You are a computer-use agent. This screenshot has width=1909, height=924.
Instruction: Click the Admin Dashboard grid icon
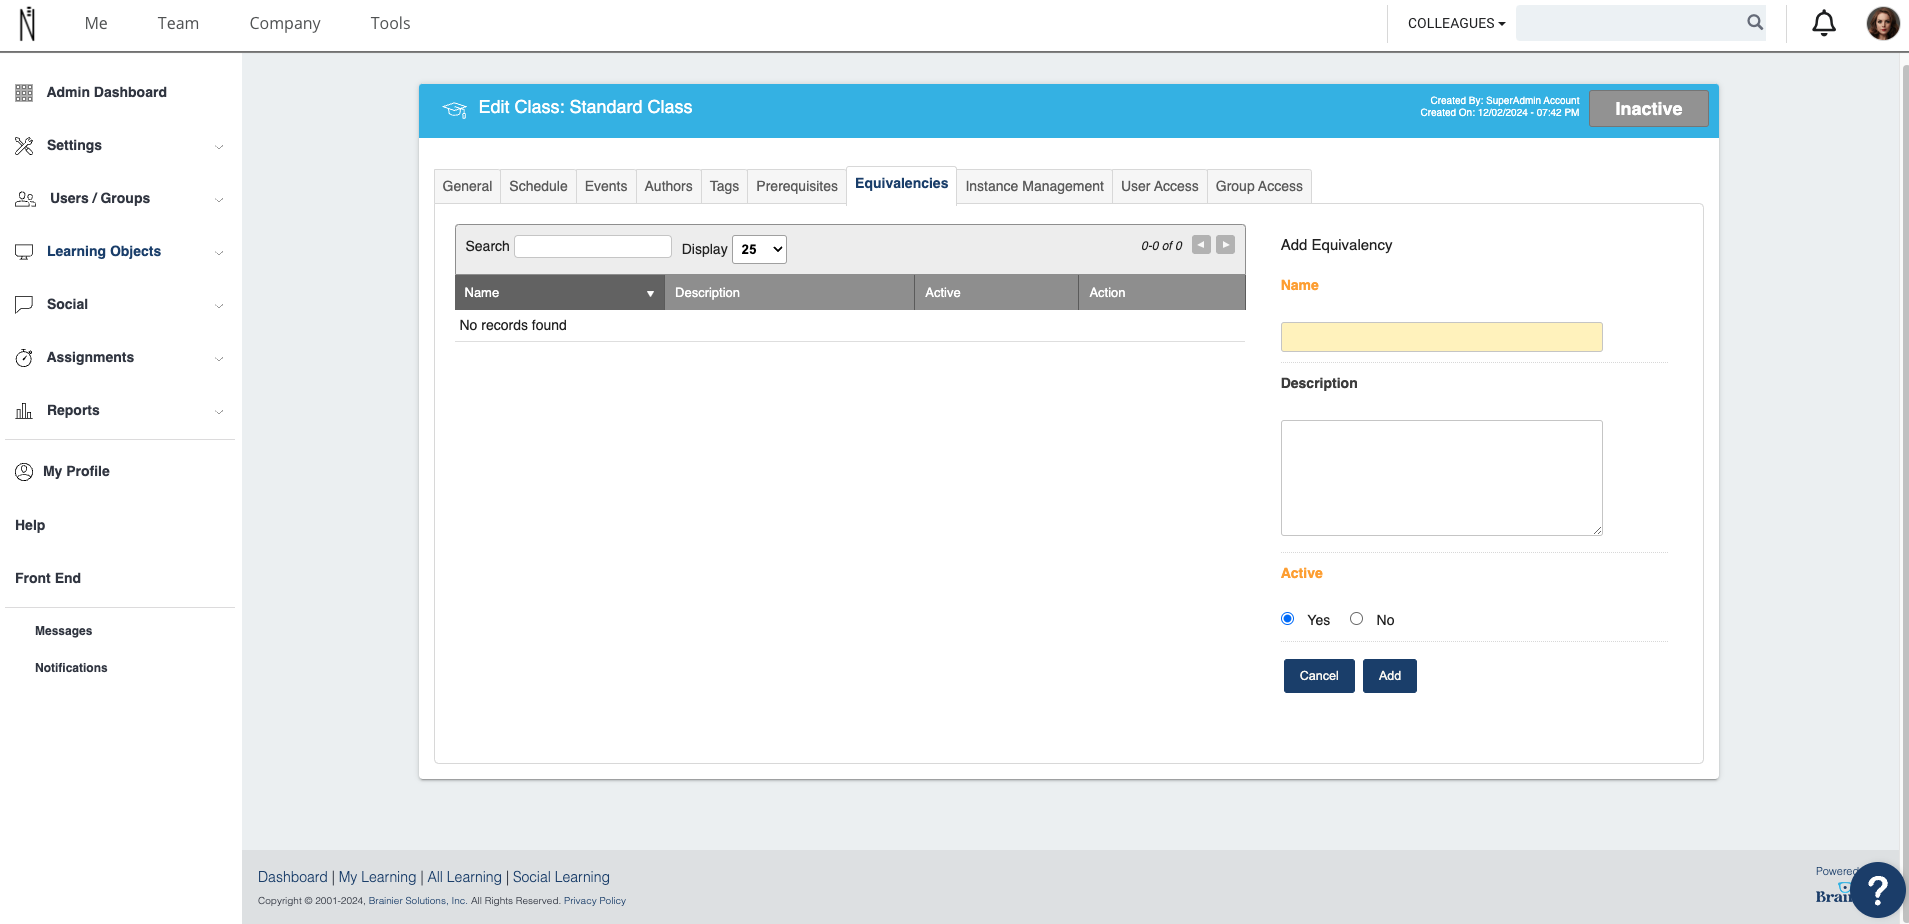pyautogui.click(x=24, y=93)
